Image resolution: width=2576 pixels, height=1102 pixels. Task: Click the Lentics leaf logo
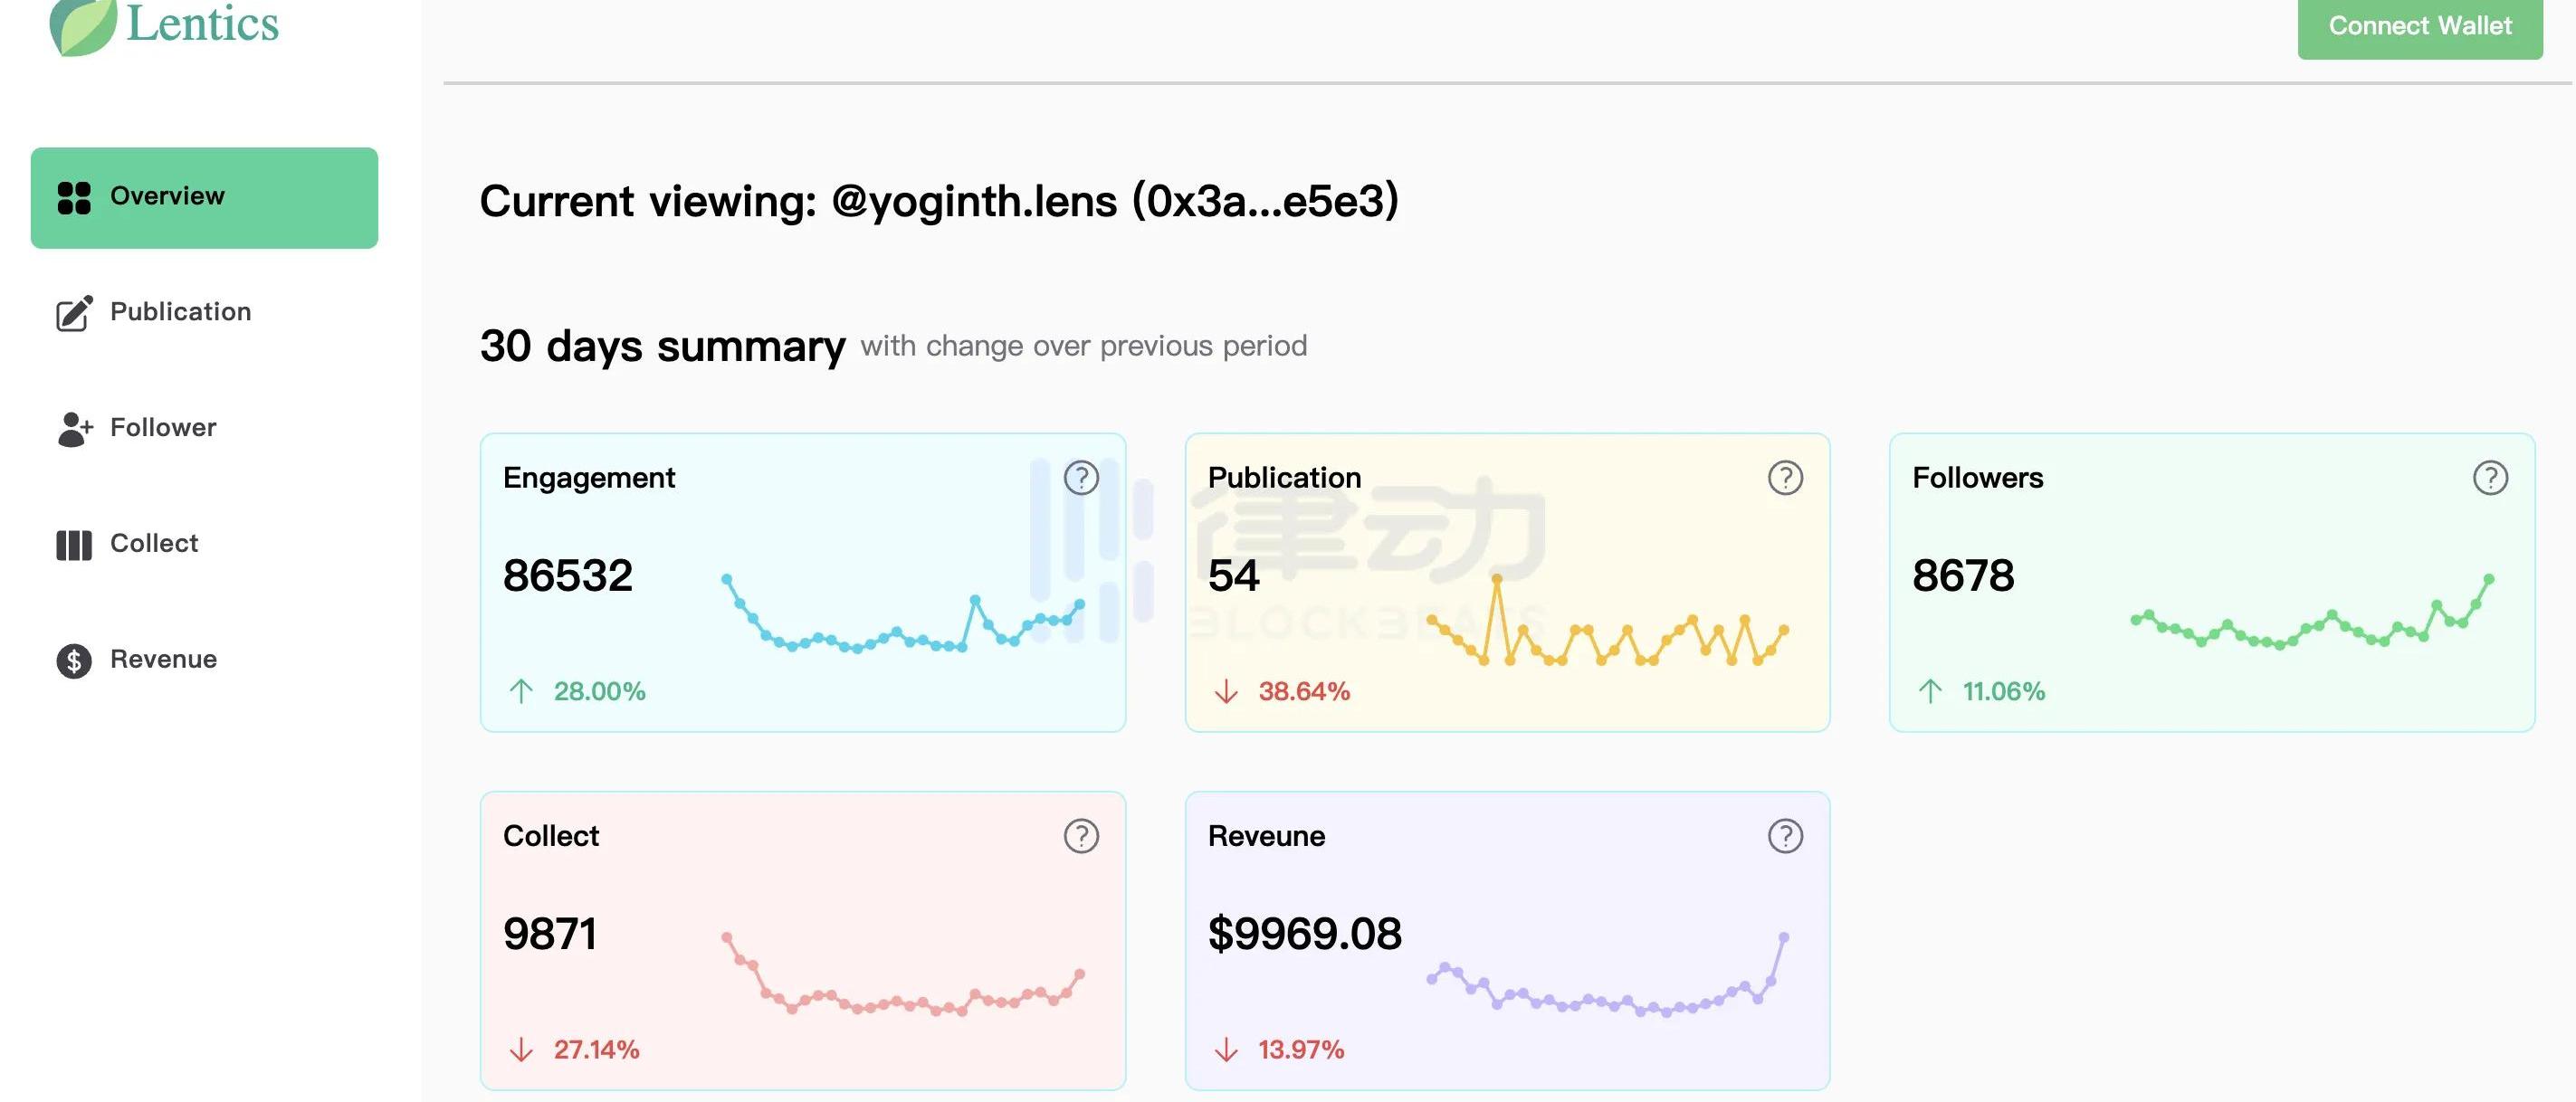(83, 26)
